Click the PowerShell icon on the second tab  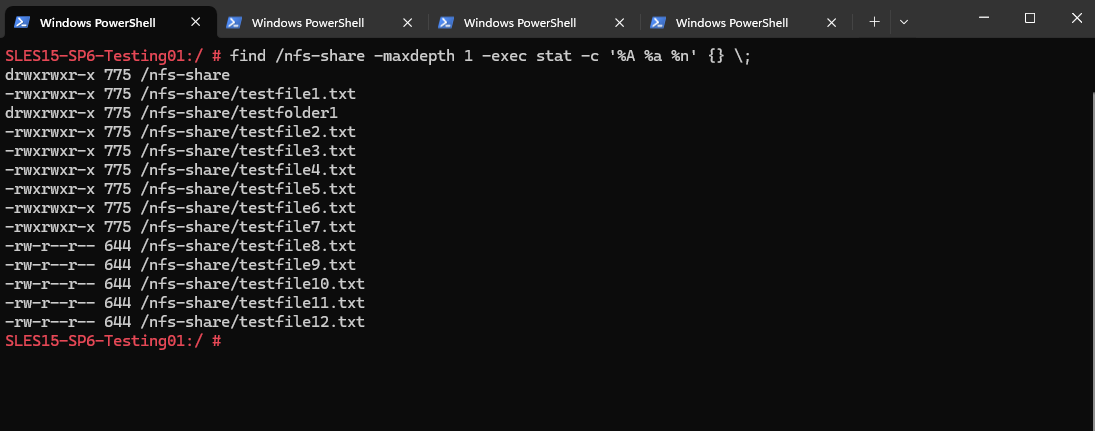(234, 22)
